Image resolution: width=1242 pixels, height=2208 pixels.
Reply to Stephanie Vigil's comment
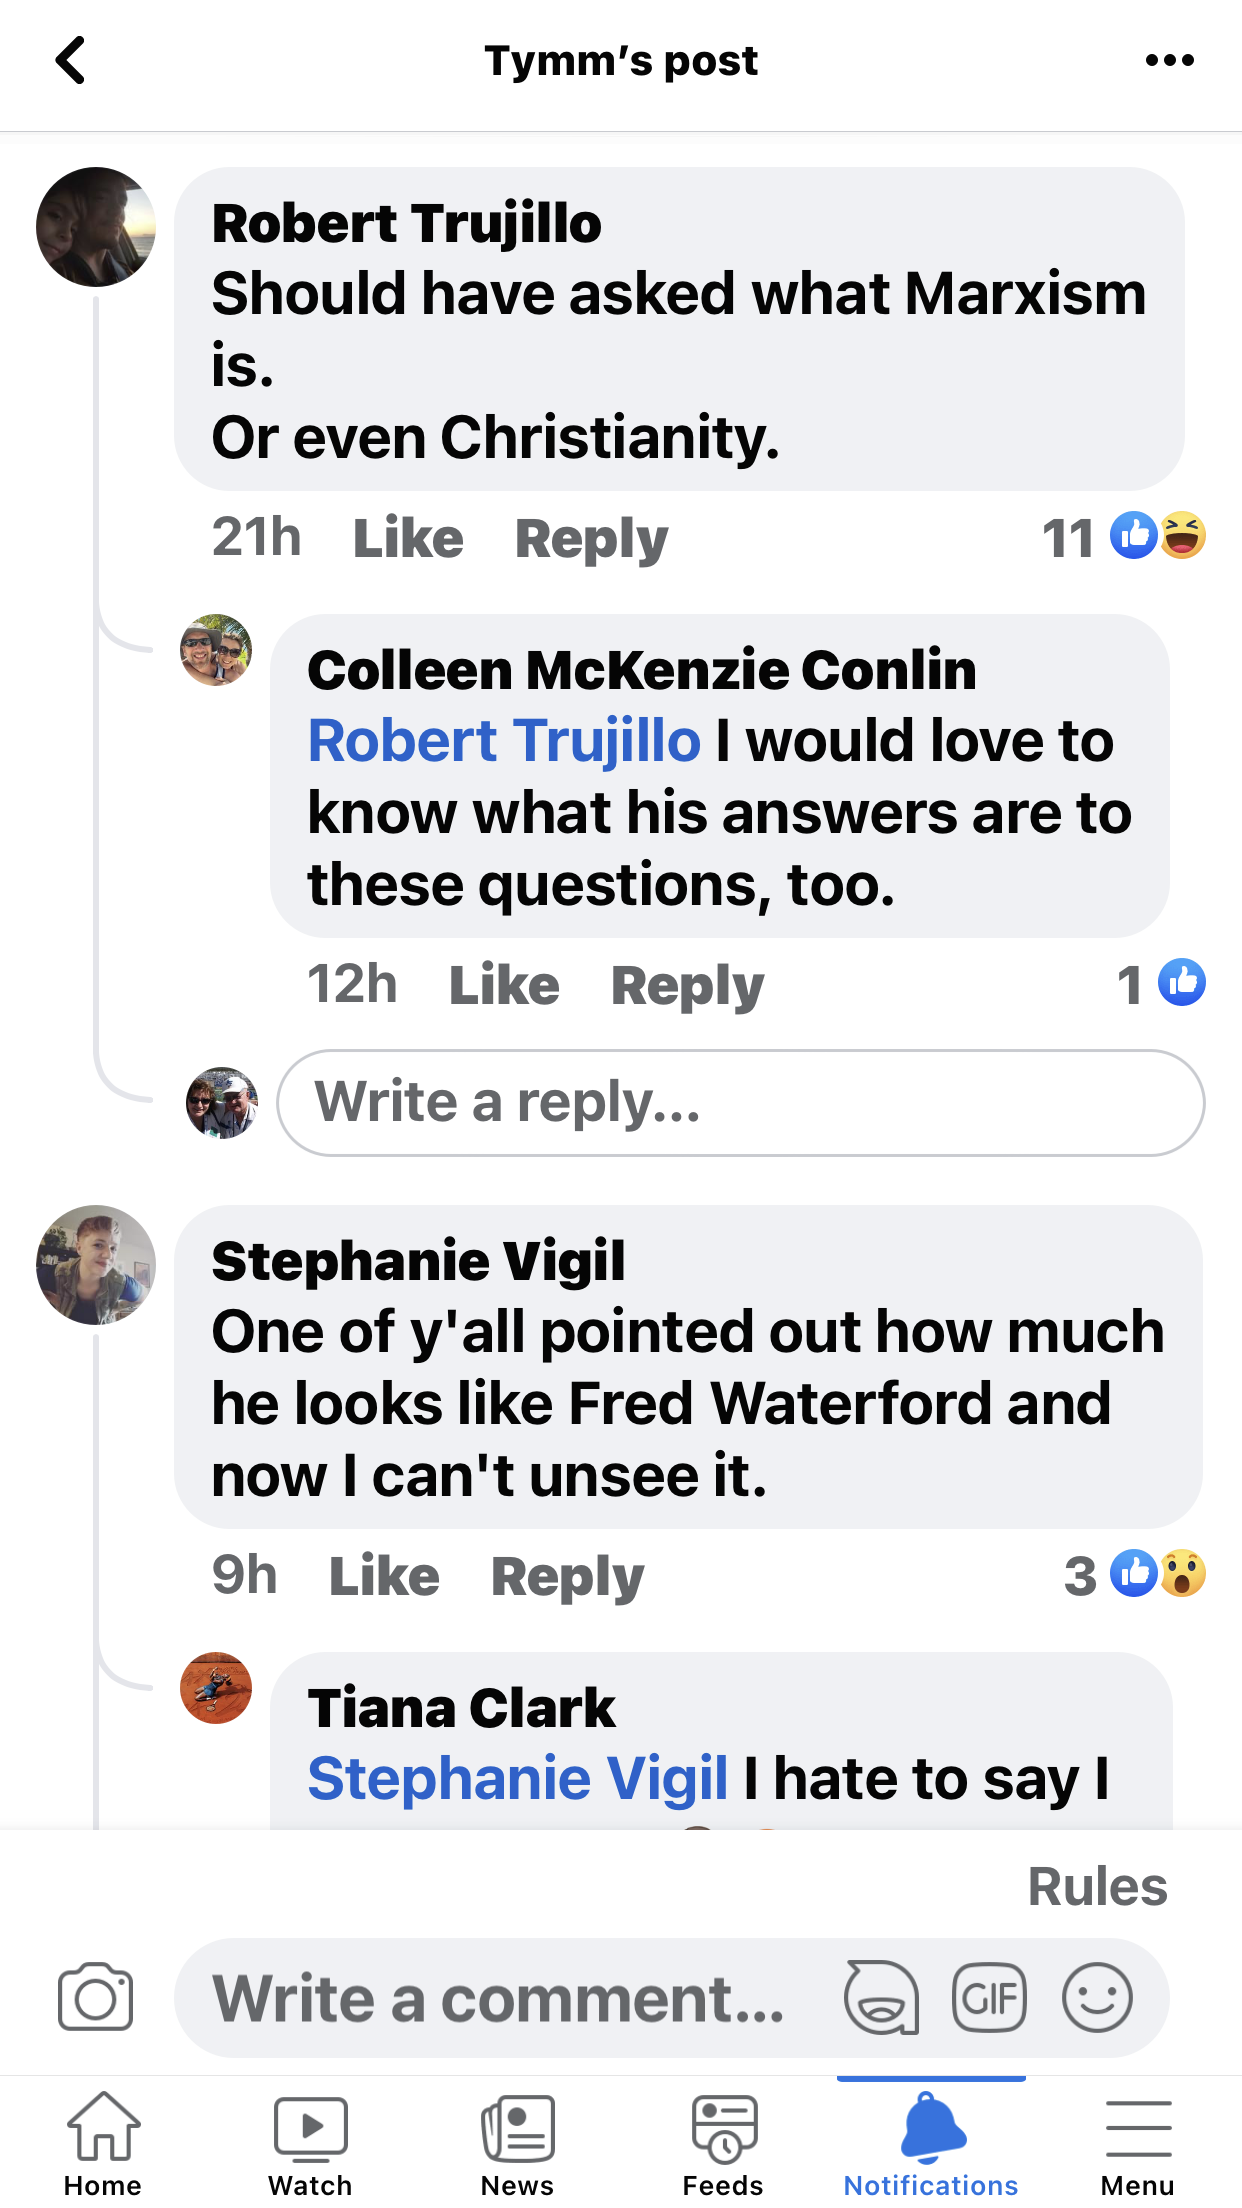click(567, 1576)
